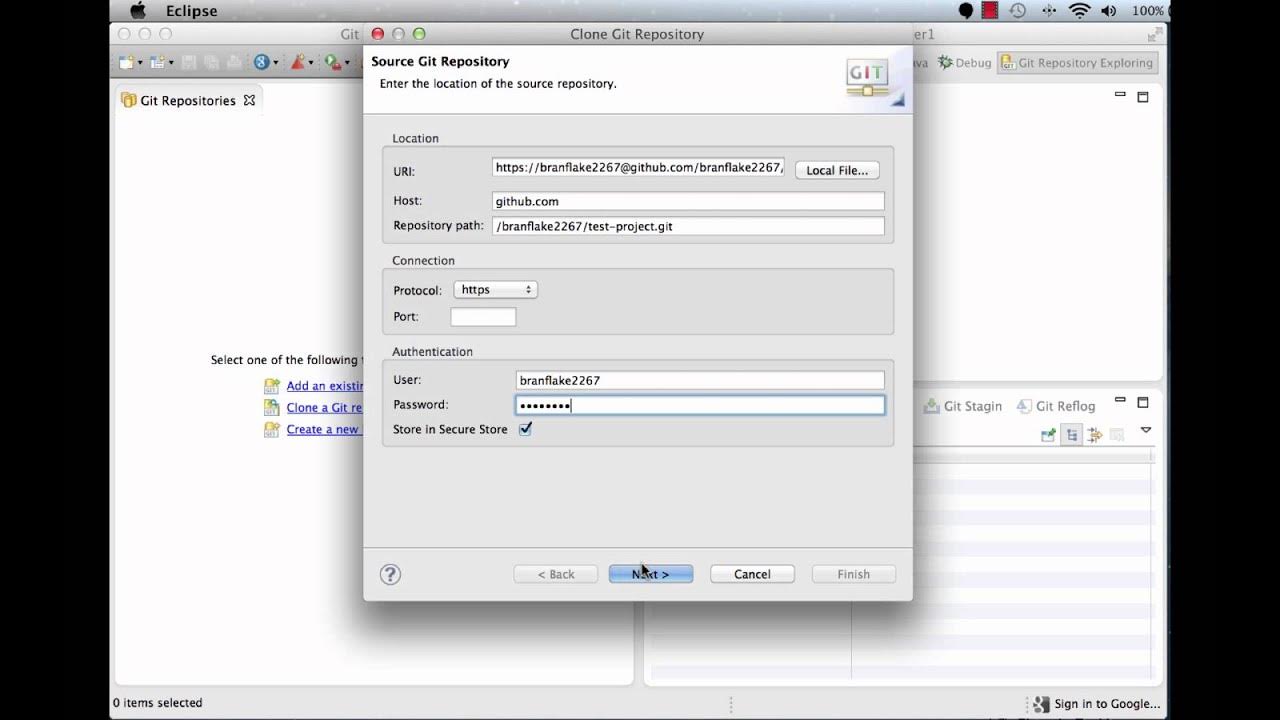Click the red film strip menu bar icon
The width and height of the screenshot is (1280, 720).
tap(990, 11)
